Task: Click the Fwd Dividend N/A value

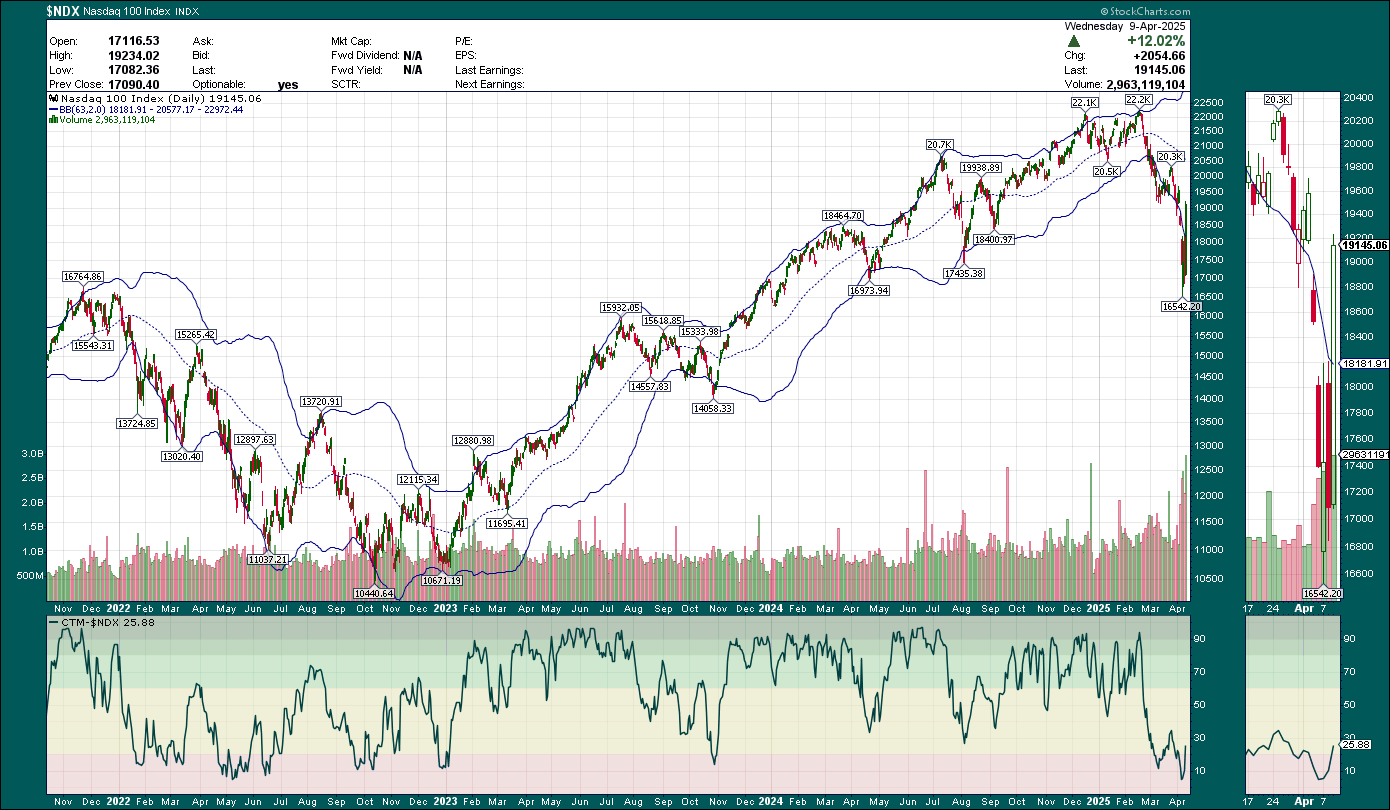Action: 412,56
